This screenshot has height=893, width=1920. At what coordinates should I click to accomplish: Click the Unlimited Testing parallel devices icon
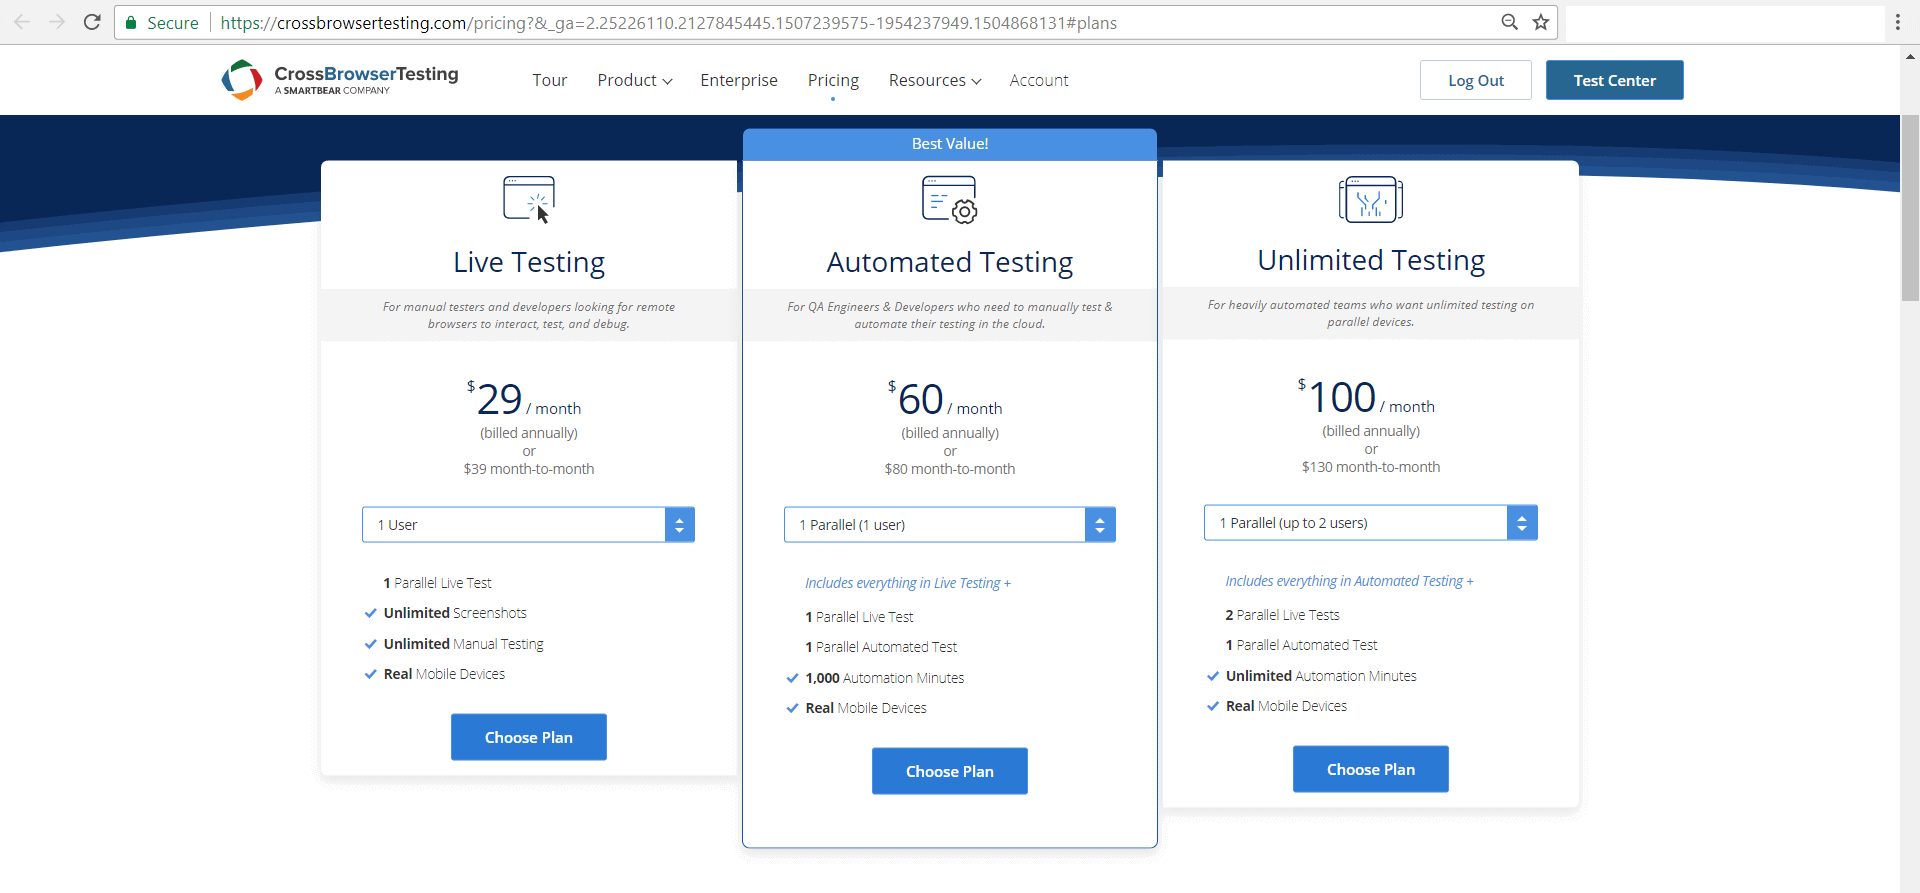[1371, 199]
